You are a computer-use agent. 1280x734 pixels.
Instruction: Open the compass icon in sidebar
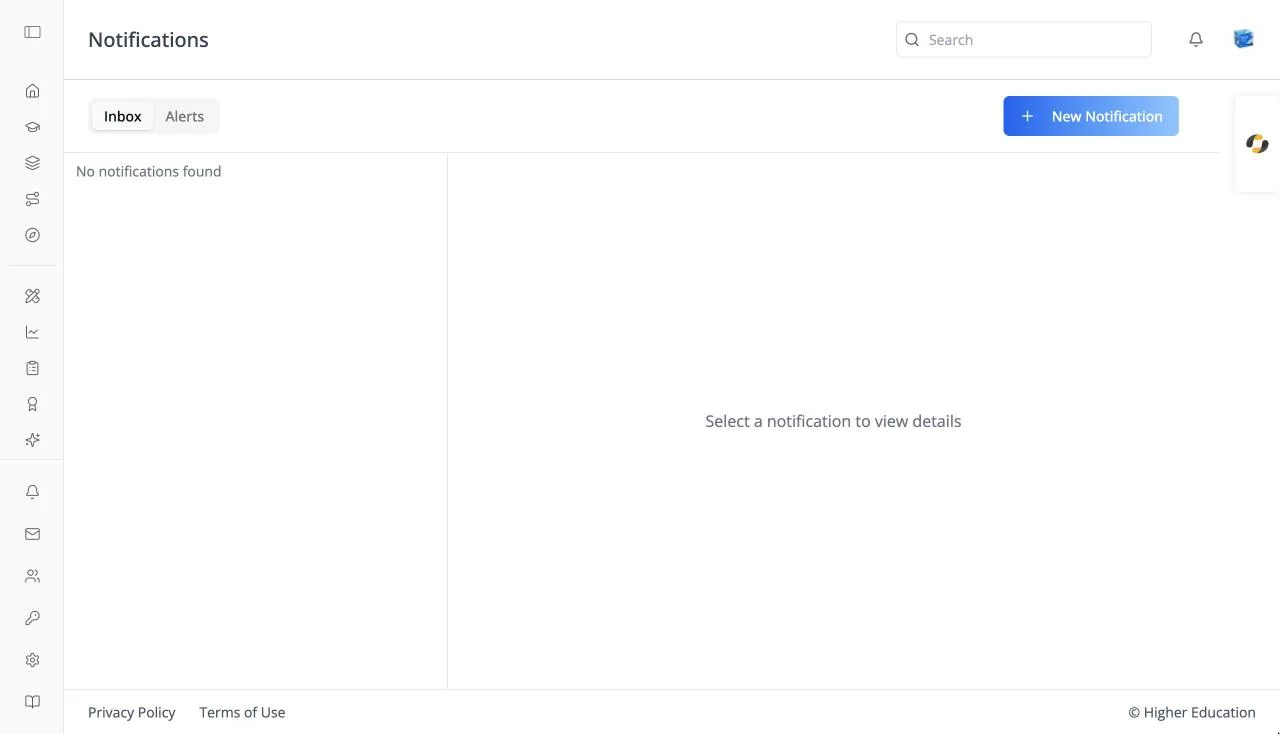(x=32, y=235)
